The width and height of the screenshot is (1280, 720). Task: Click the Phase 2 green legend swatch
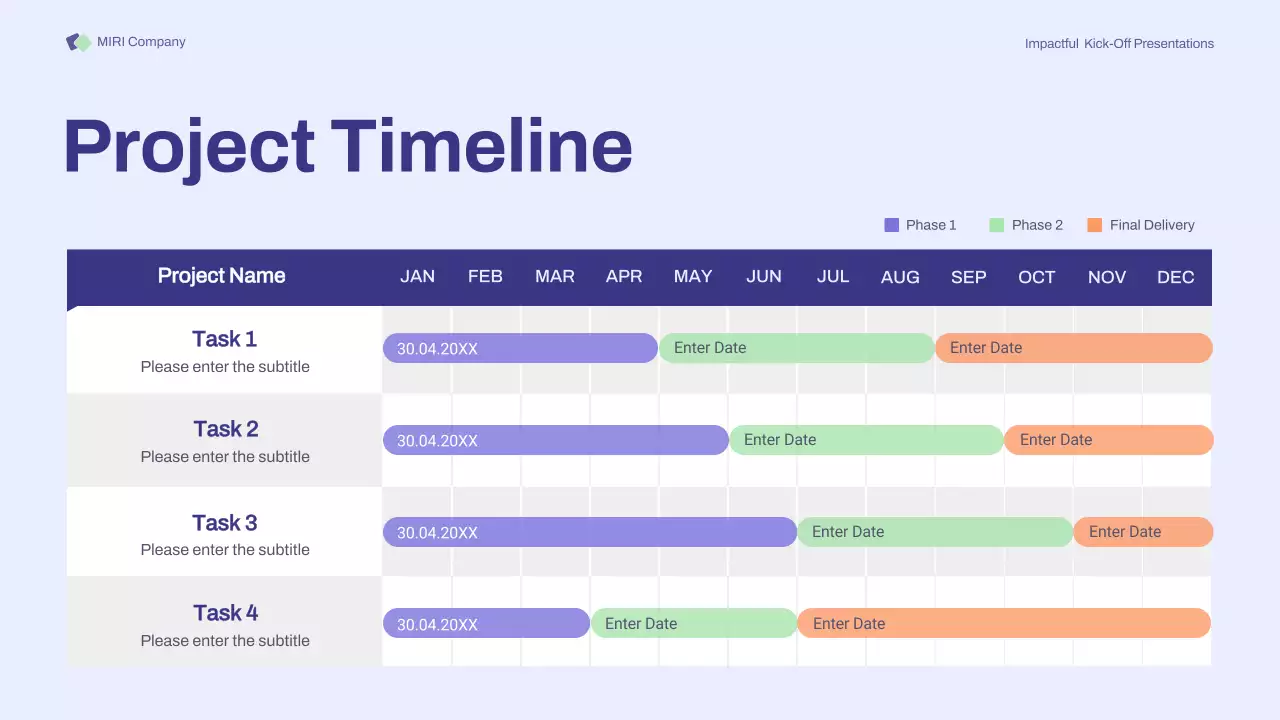pos(996,225)
